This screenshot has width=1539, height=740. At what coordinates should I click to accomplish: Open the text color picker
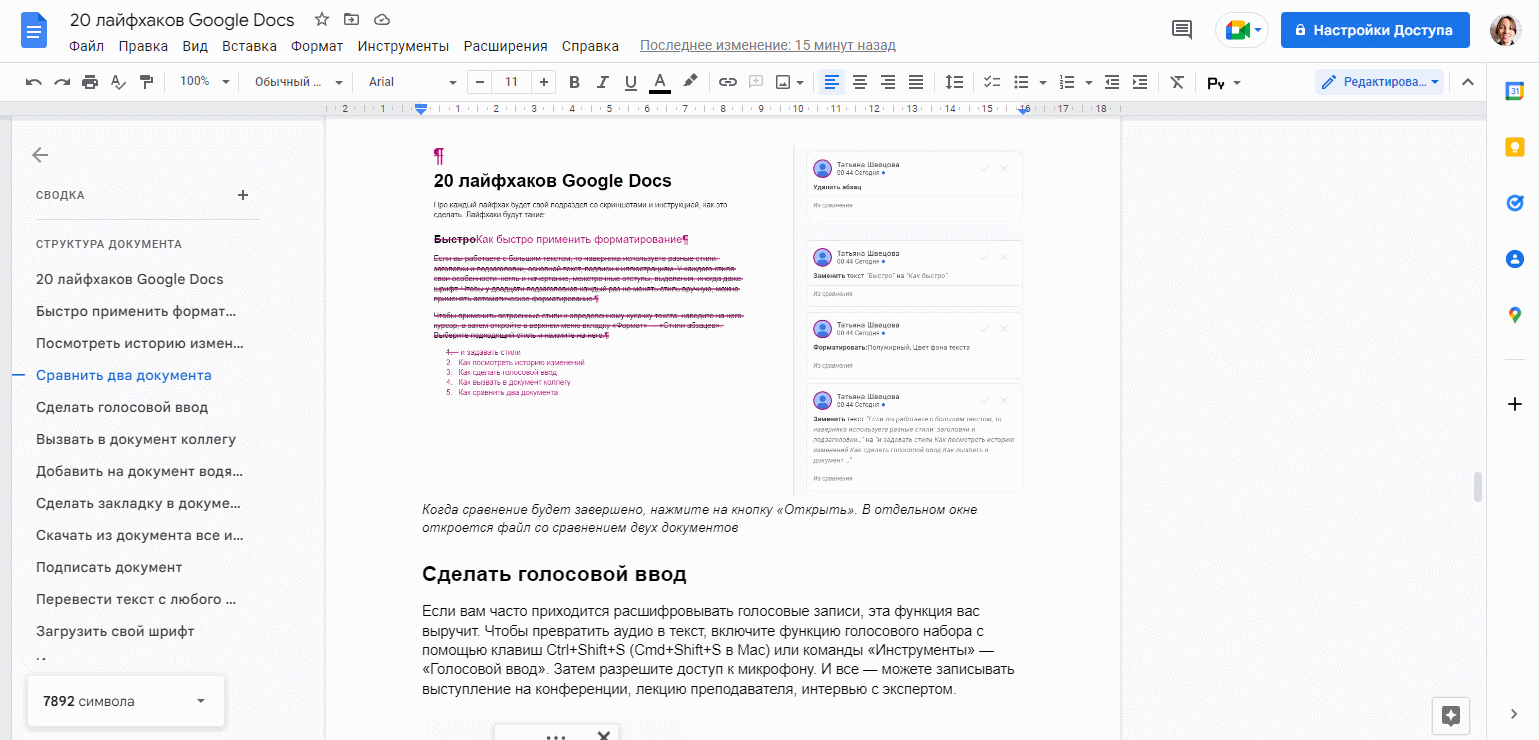(x=660, y=82)
